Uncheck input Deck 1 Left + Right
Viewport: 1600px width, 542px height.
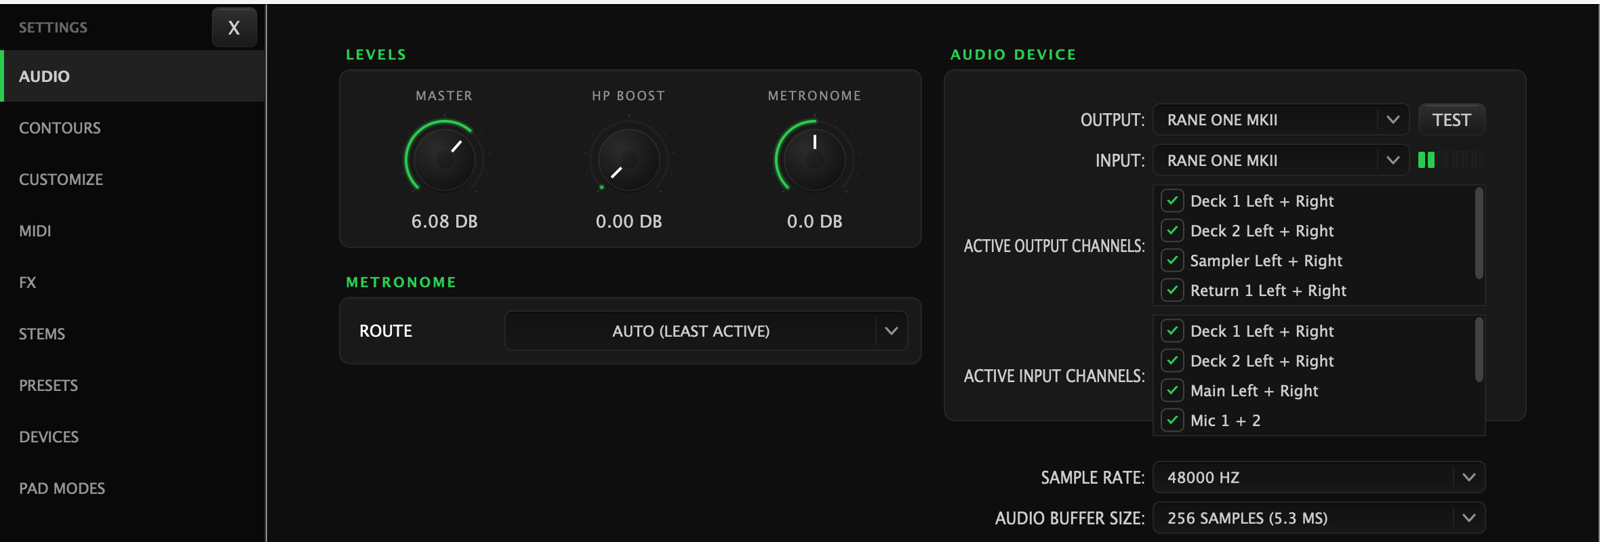[x=1173, y=331]
